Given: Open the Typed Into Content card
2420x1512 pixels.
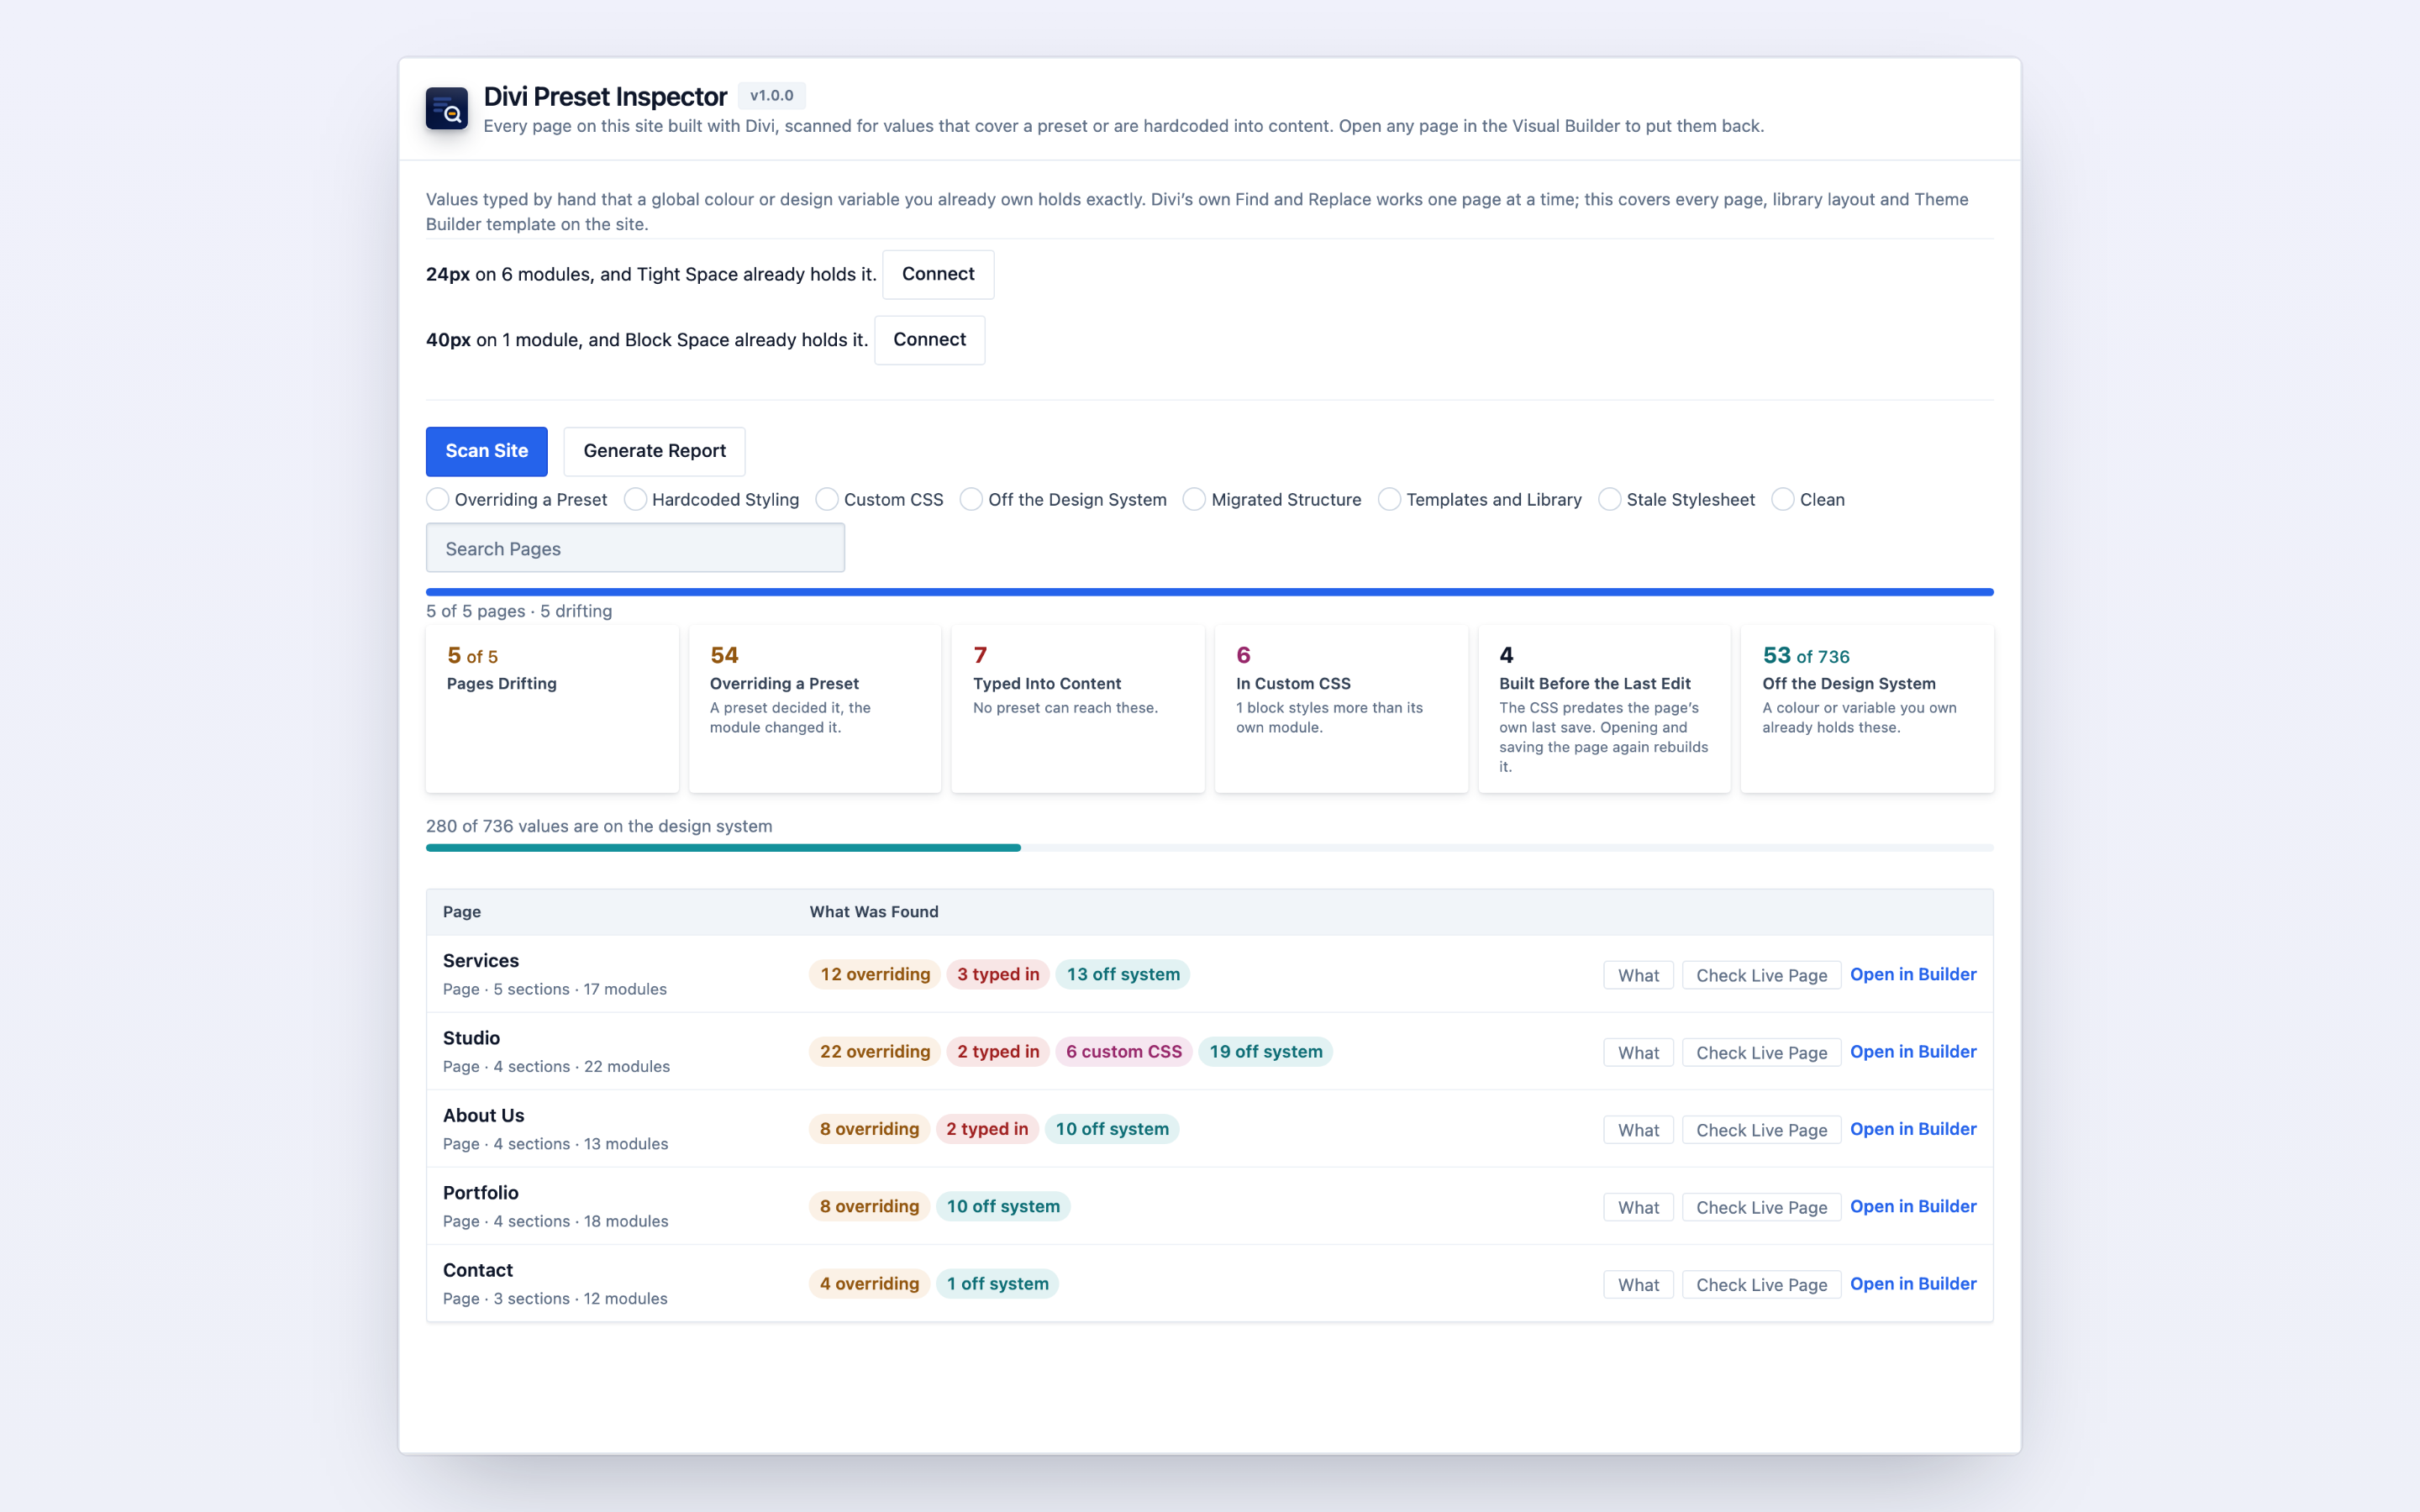Looking at the screenshot, I should [1078, 709].
